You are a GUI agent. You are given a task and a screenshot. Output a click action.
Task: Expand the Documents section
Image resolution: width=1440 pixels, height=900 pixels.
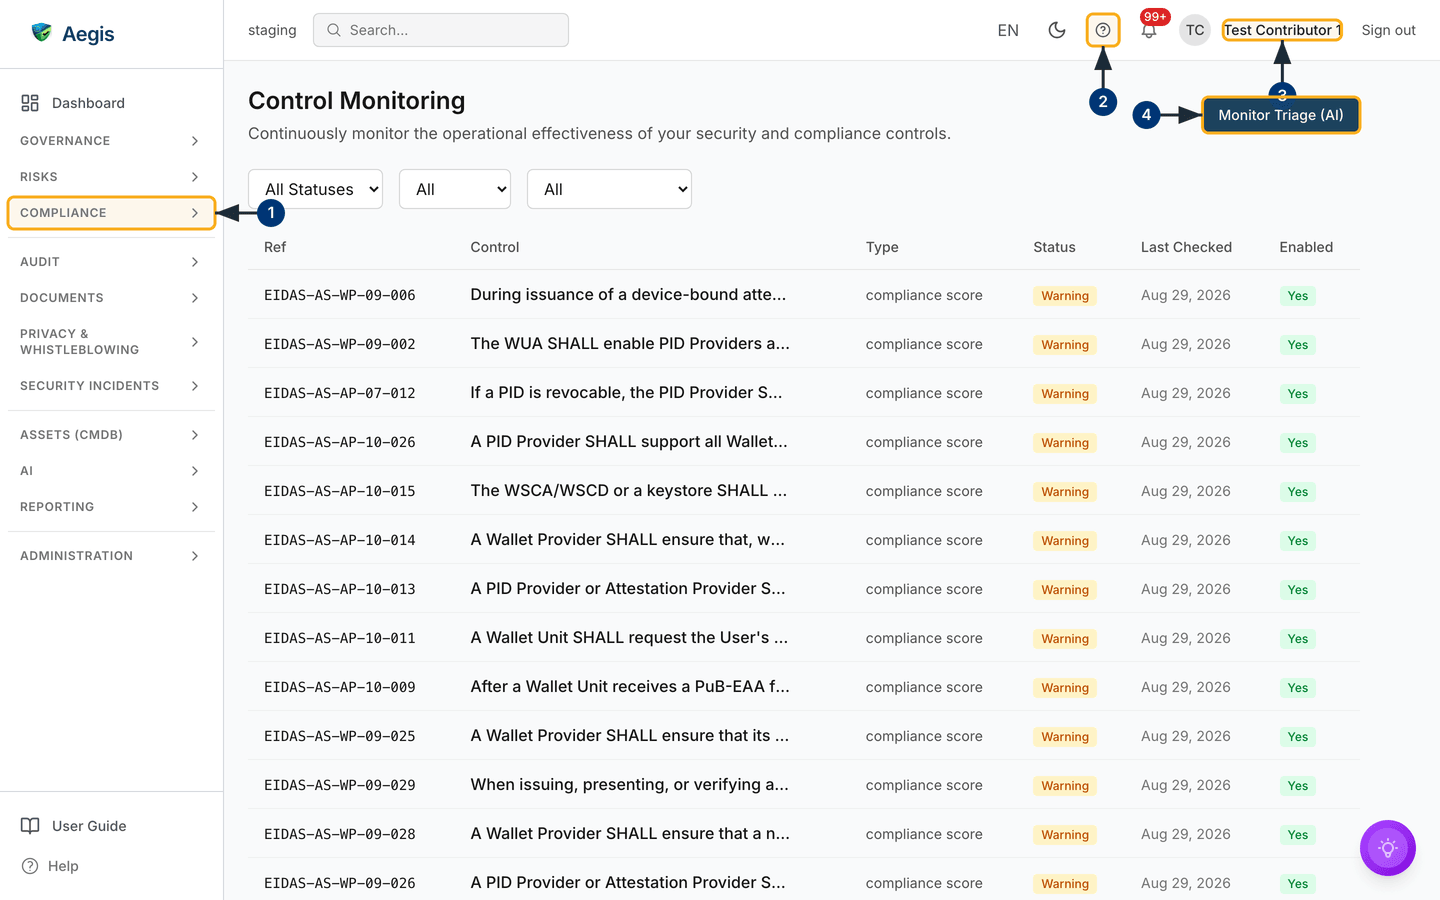pos(111,298)
